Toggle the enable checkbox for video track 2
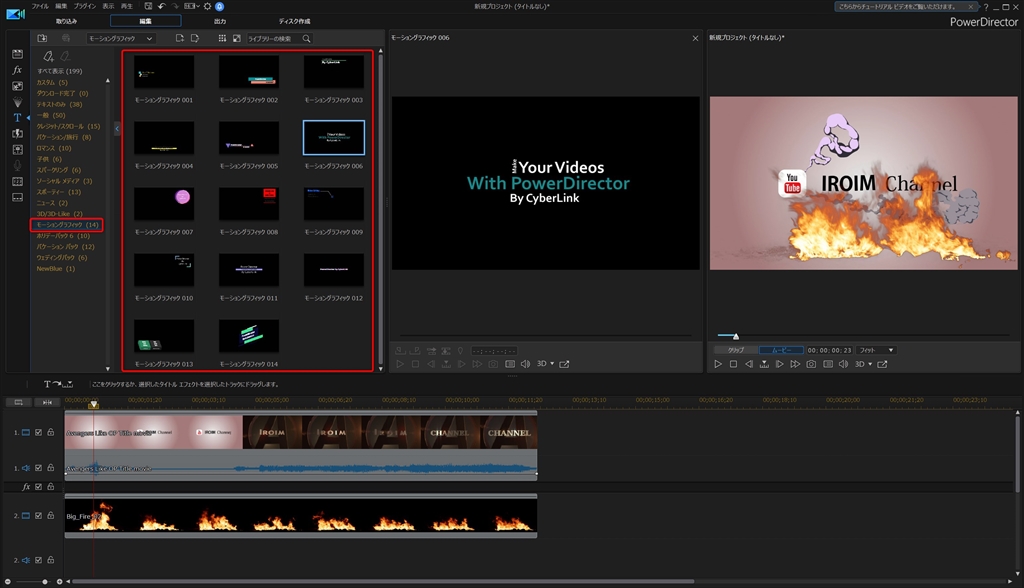This screenshot has height=588, width=1024. click(x=39, y=515)
